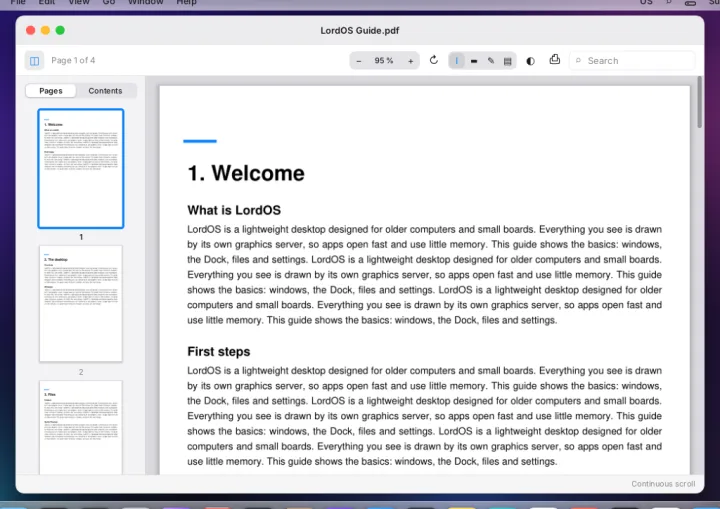Zoom in with the plus button
The width and height of the screenshot is (720, 509).
click(411, 61)
